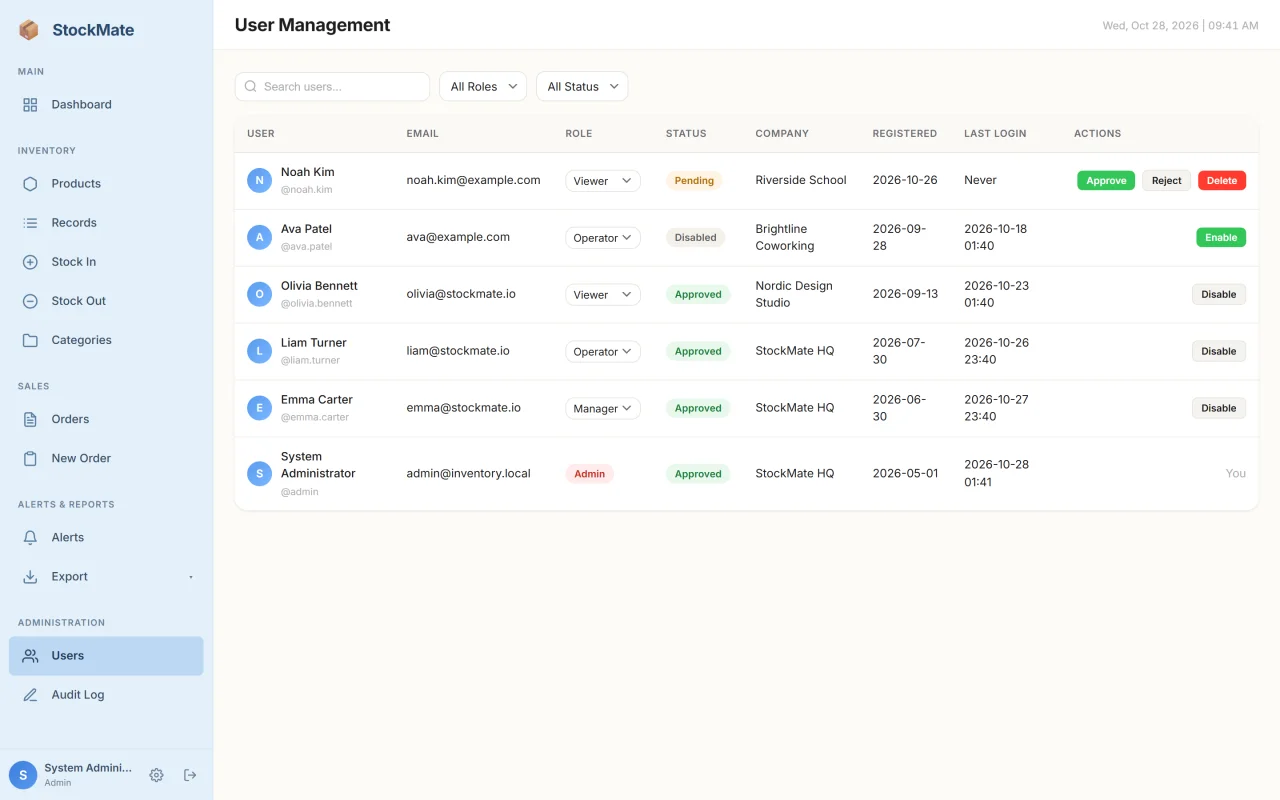Disable Olivia Bennett's account
This screenshot has height=800, width=1280.
1219,294
